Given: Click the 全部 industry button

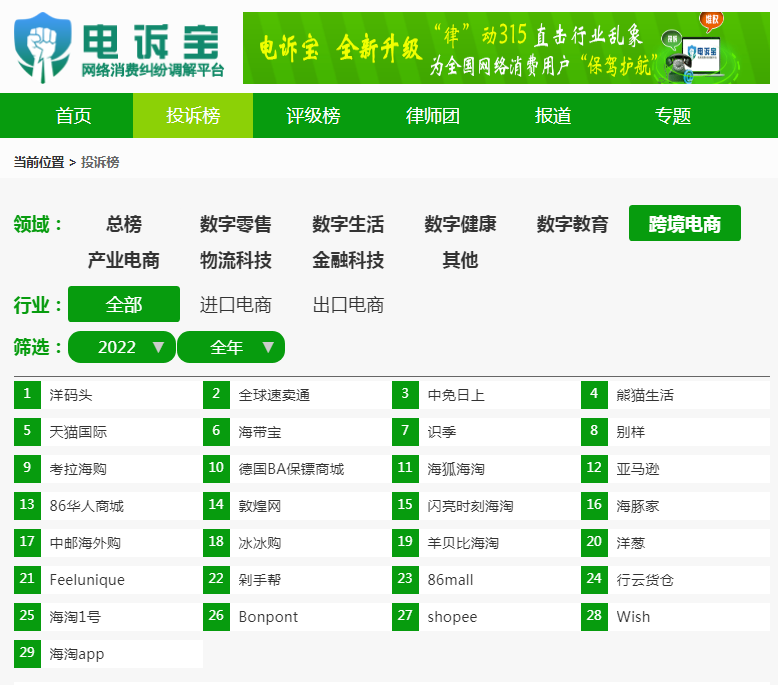Looking at the screenshot, I should click(x=124, y=304).
